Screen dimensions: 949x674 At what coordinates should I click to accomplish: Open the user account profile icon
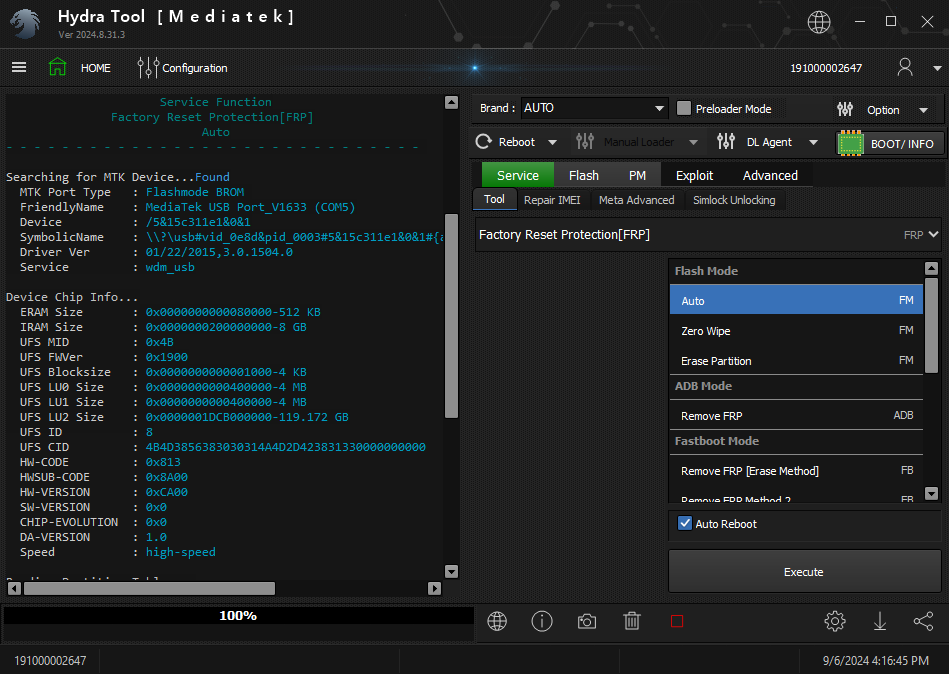click(905, 67)
